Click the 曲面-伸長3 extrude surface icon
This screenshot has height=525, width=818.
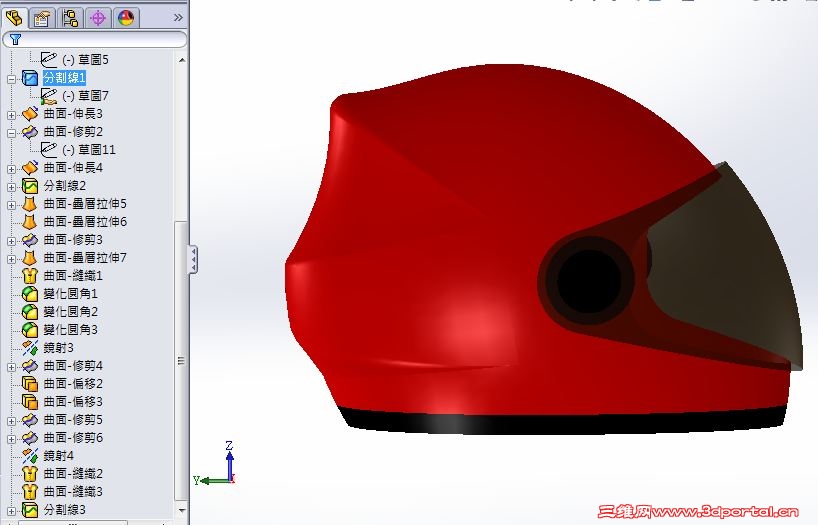pos(30,114)
